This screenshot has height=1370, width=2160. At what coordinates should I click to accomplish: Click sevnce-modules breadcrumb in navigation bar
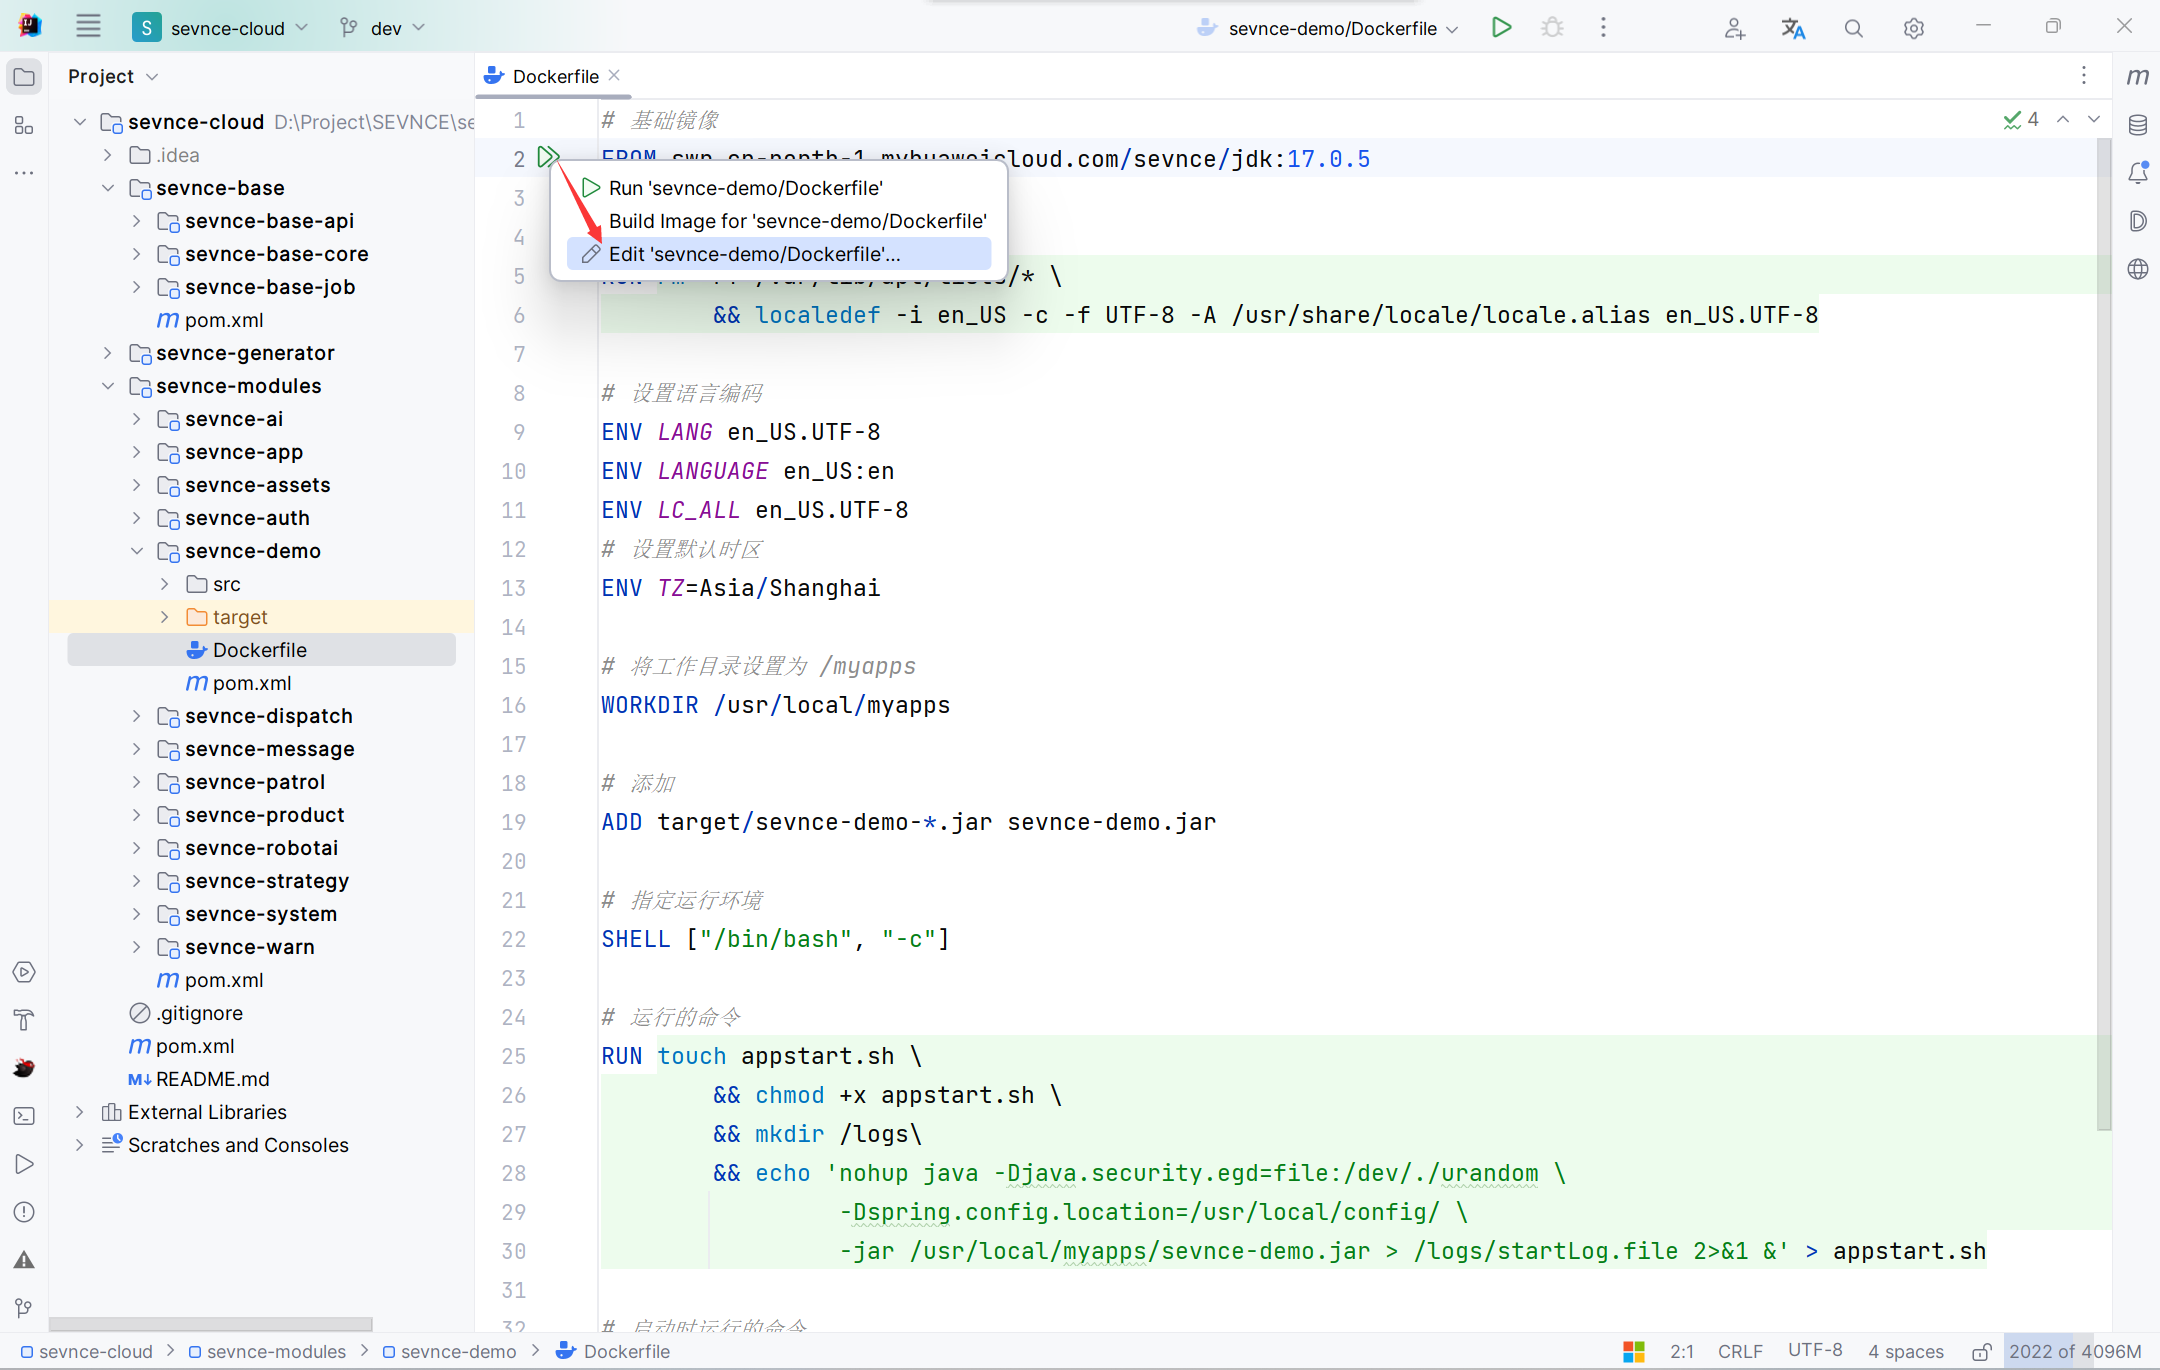[x=268, y=1352]
